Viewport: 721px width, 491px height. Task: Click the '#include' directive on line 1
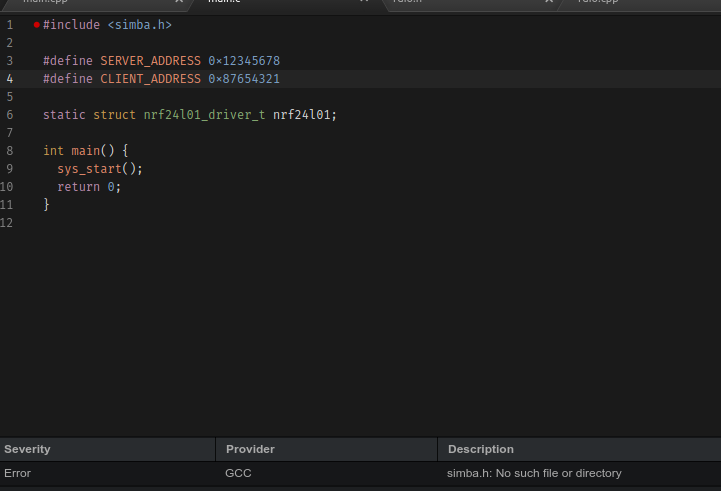pos(71,25)
